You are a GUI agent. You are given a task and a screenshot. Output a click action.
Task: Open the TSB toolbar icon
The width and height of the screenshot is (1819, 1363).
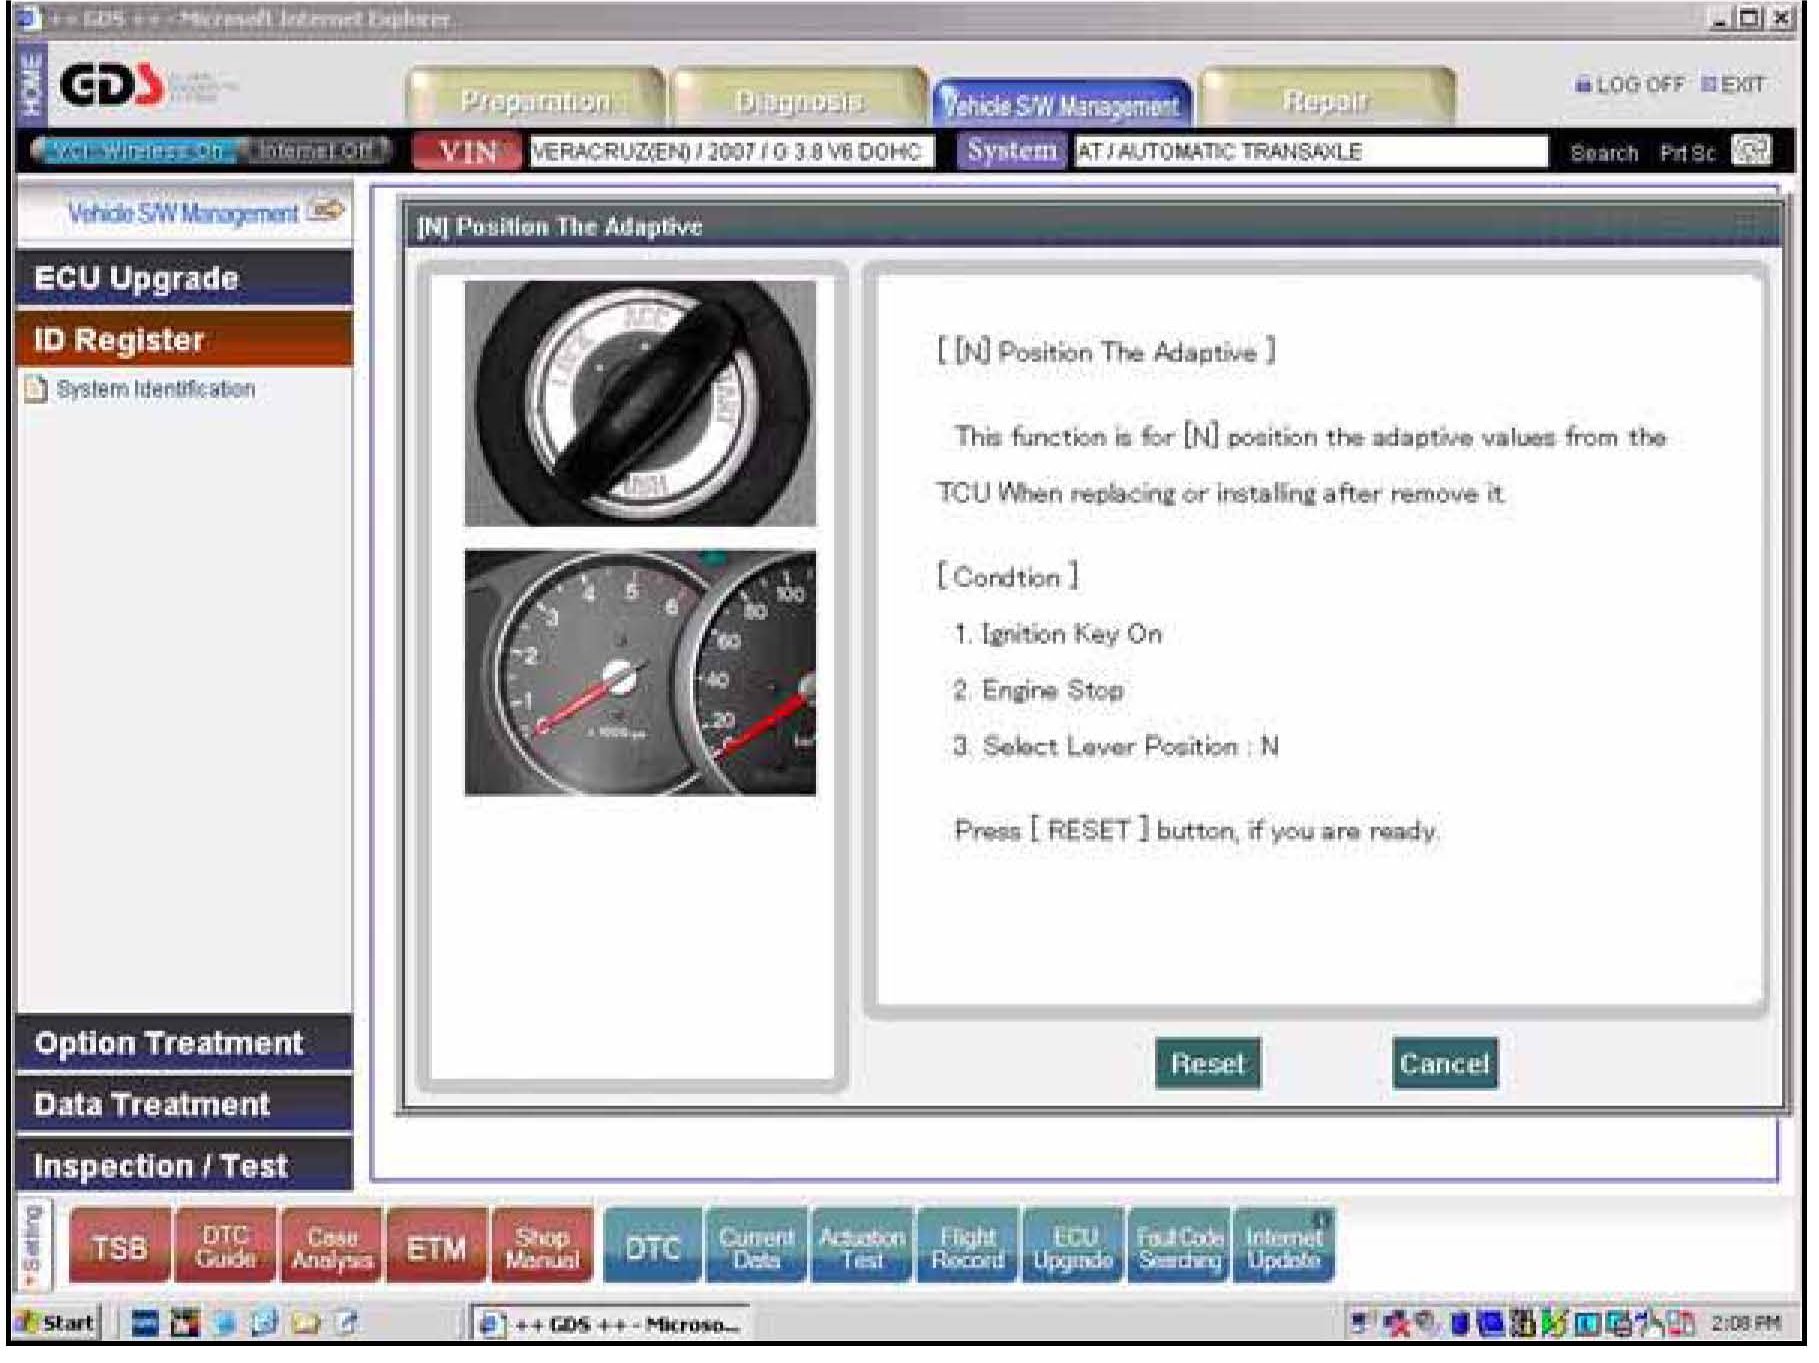[119, 1247]
